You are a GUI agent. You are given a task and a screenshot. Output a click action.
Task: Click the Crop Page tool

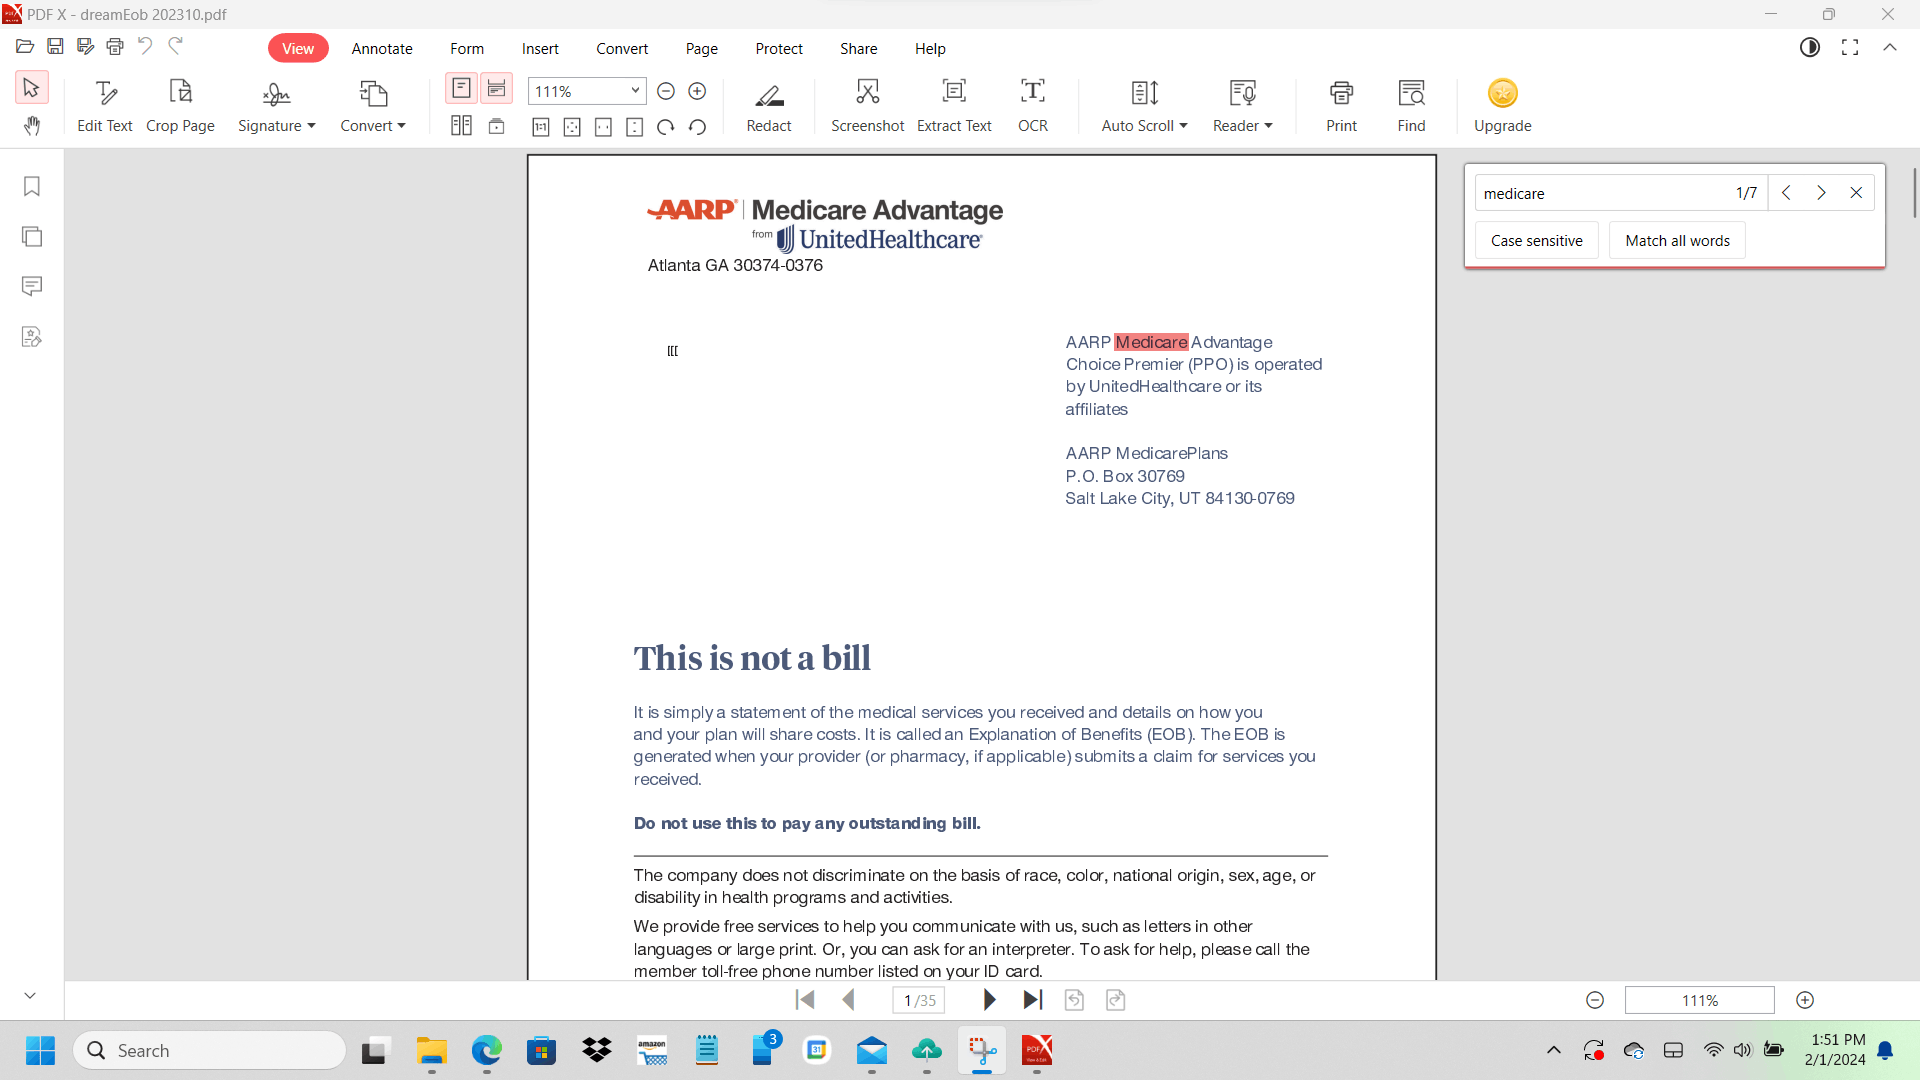click(x=180, y=105)
